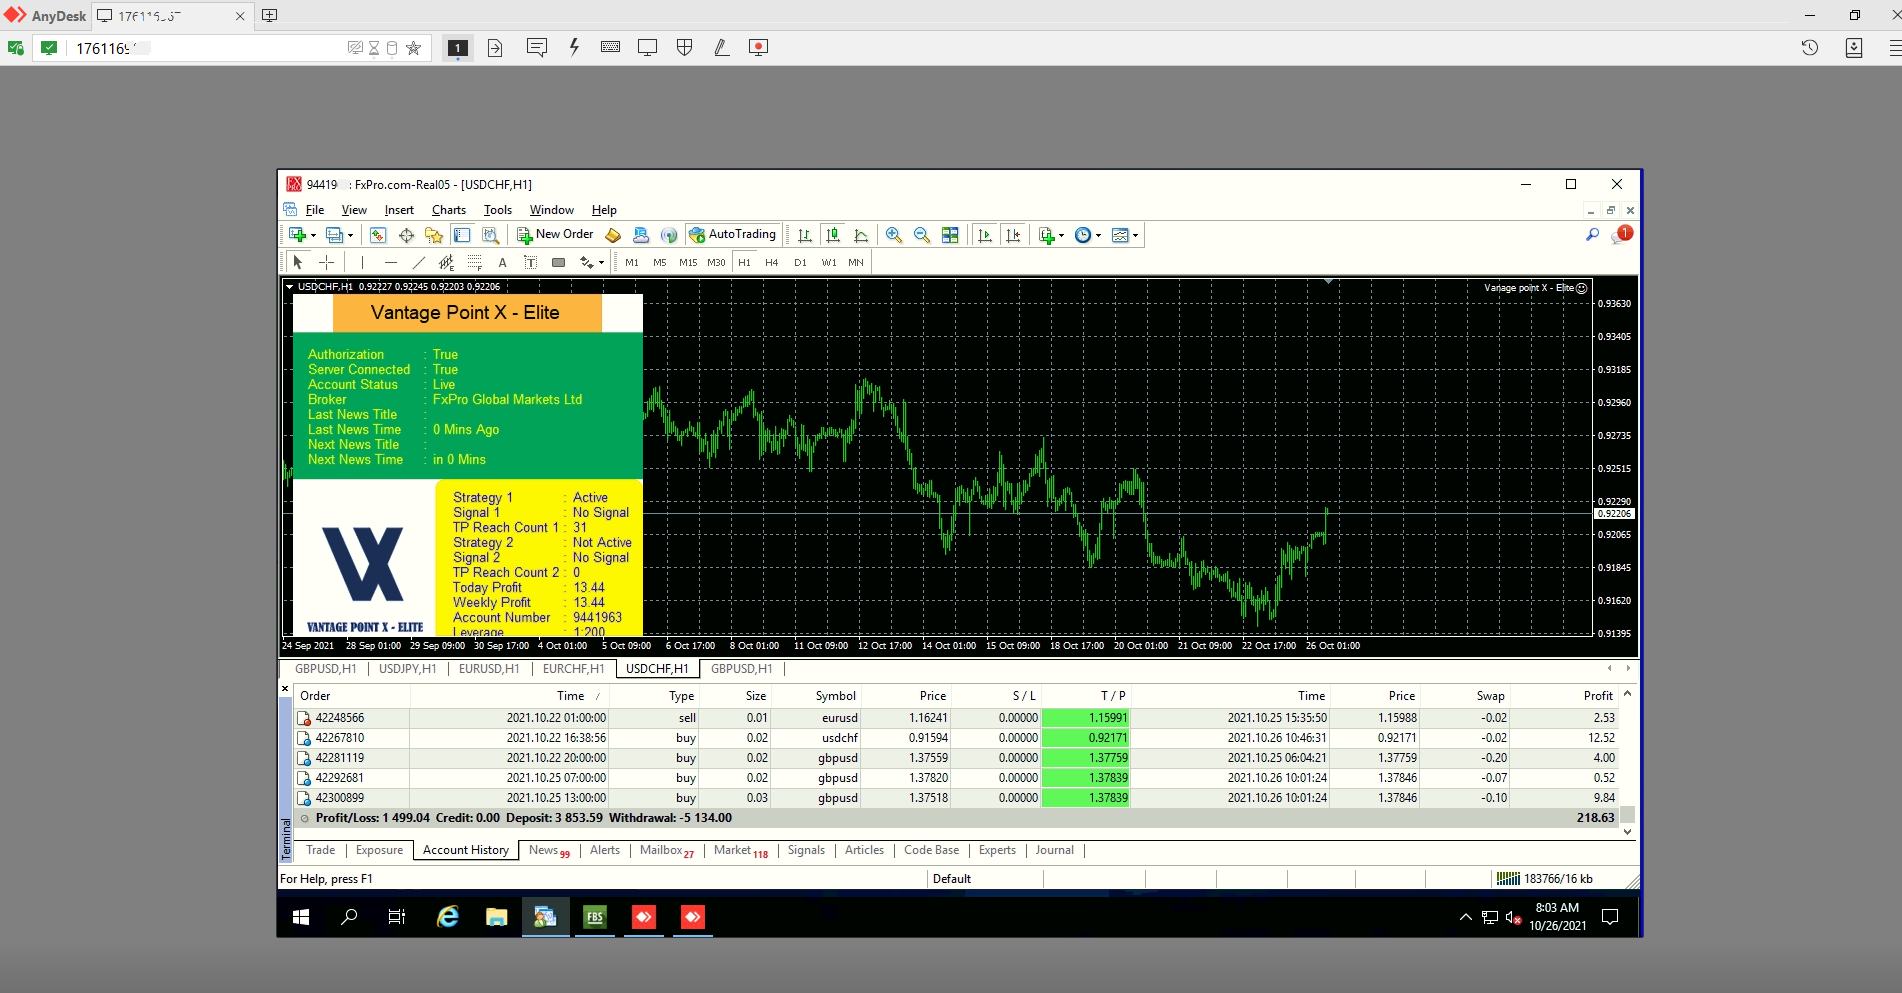Viewport: 1902px width, 993px height.
Task: Switch to H4 timeframe
Action: click(x=772, y=262)
